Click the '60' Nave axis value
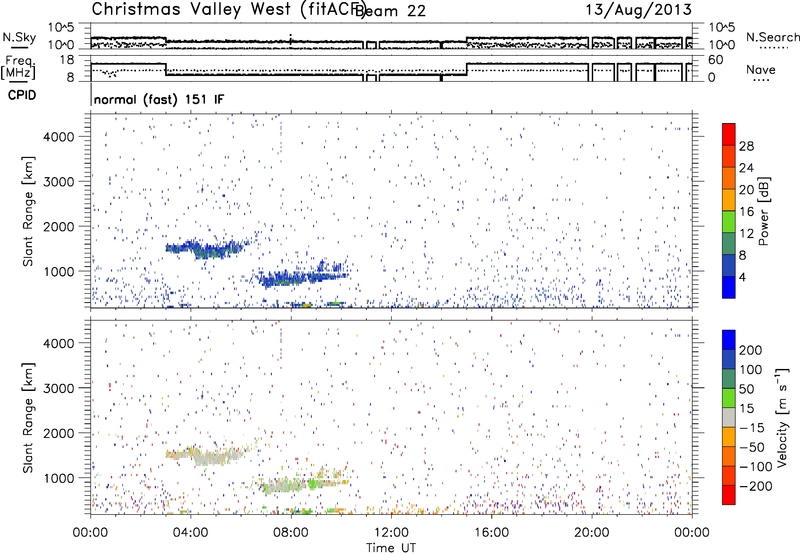This screenshot has height=554, width=800. [716, 60]
